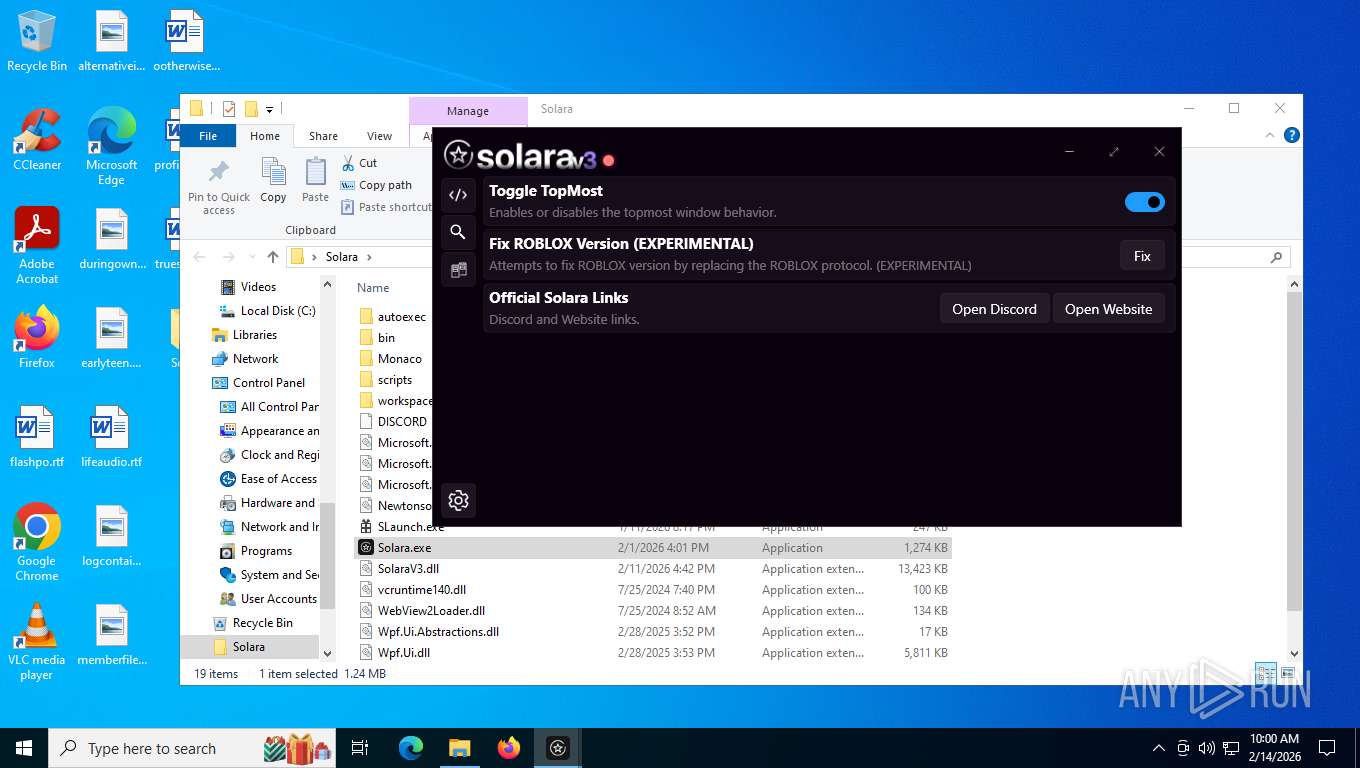Click the Solara taskbar icon
Viewport: 1360px width, 768px height.
(x=558, y=748)
